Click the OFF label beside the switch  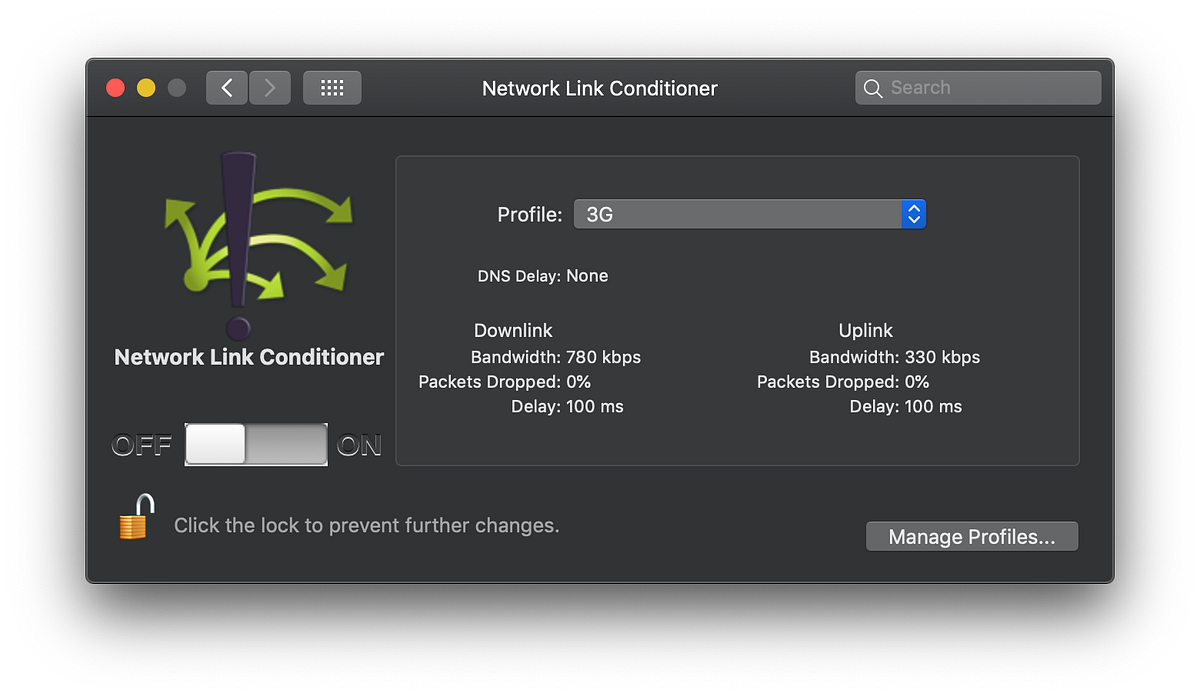pos(141,444)
